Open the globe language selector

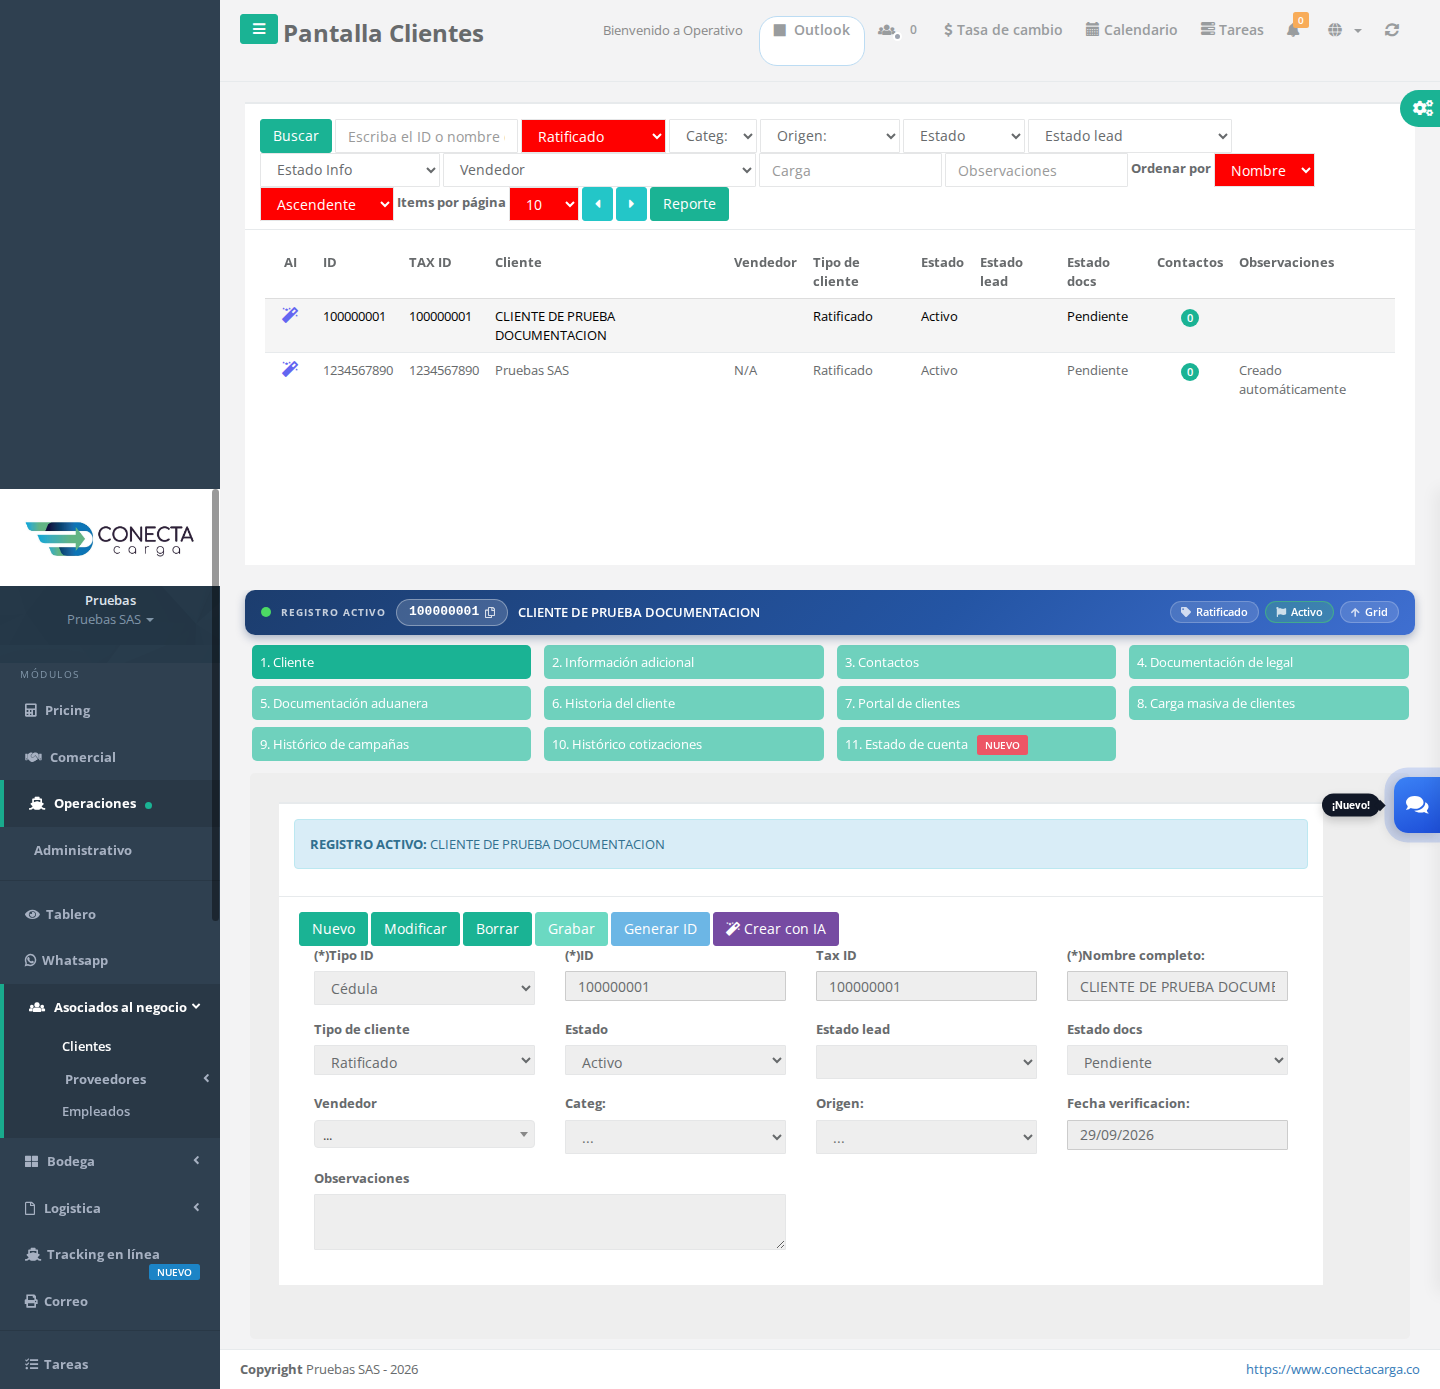[x=1344, y=30]
